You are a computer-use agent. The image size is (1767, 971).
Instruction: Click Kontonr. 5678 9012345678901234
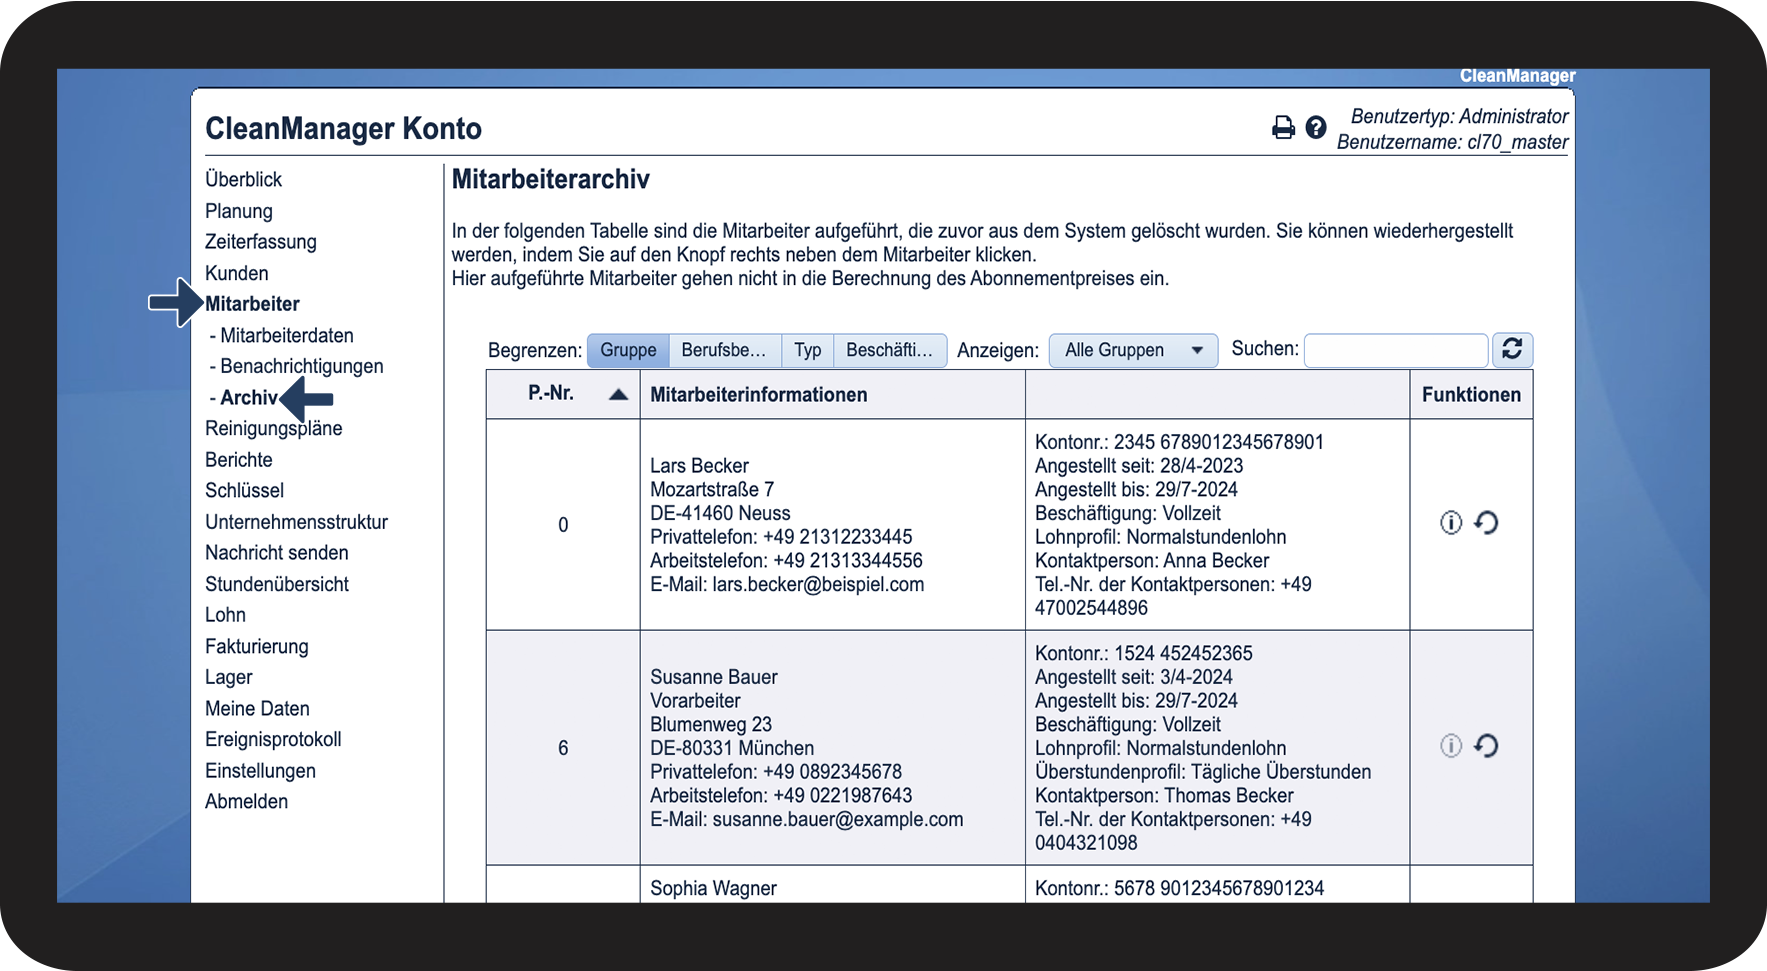tap(1180, 888)
